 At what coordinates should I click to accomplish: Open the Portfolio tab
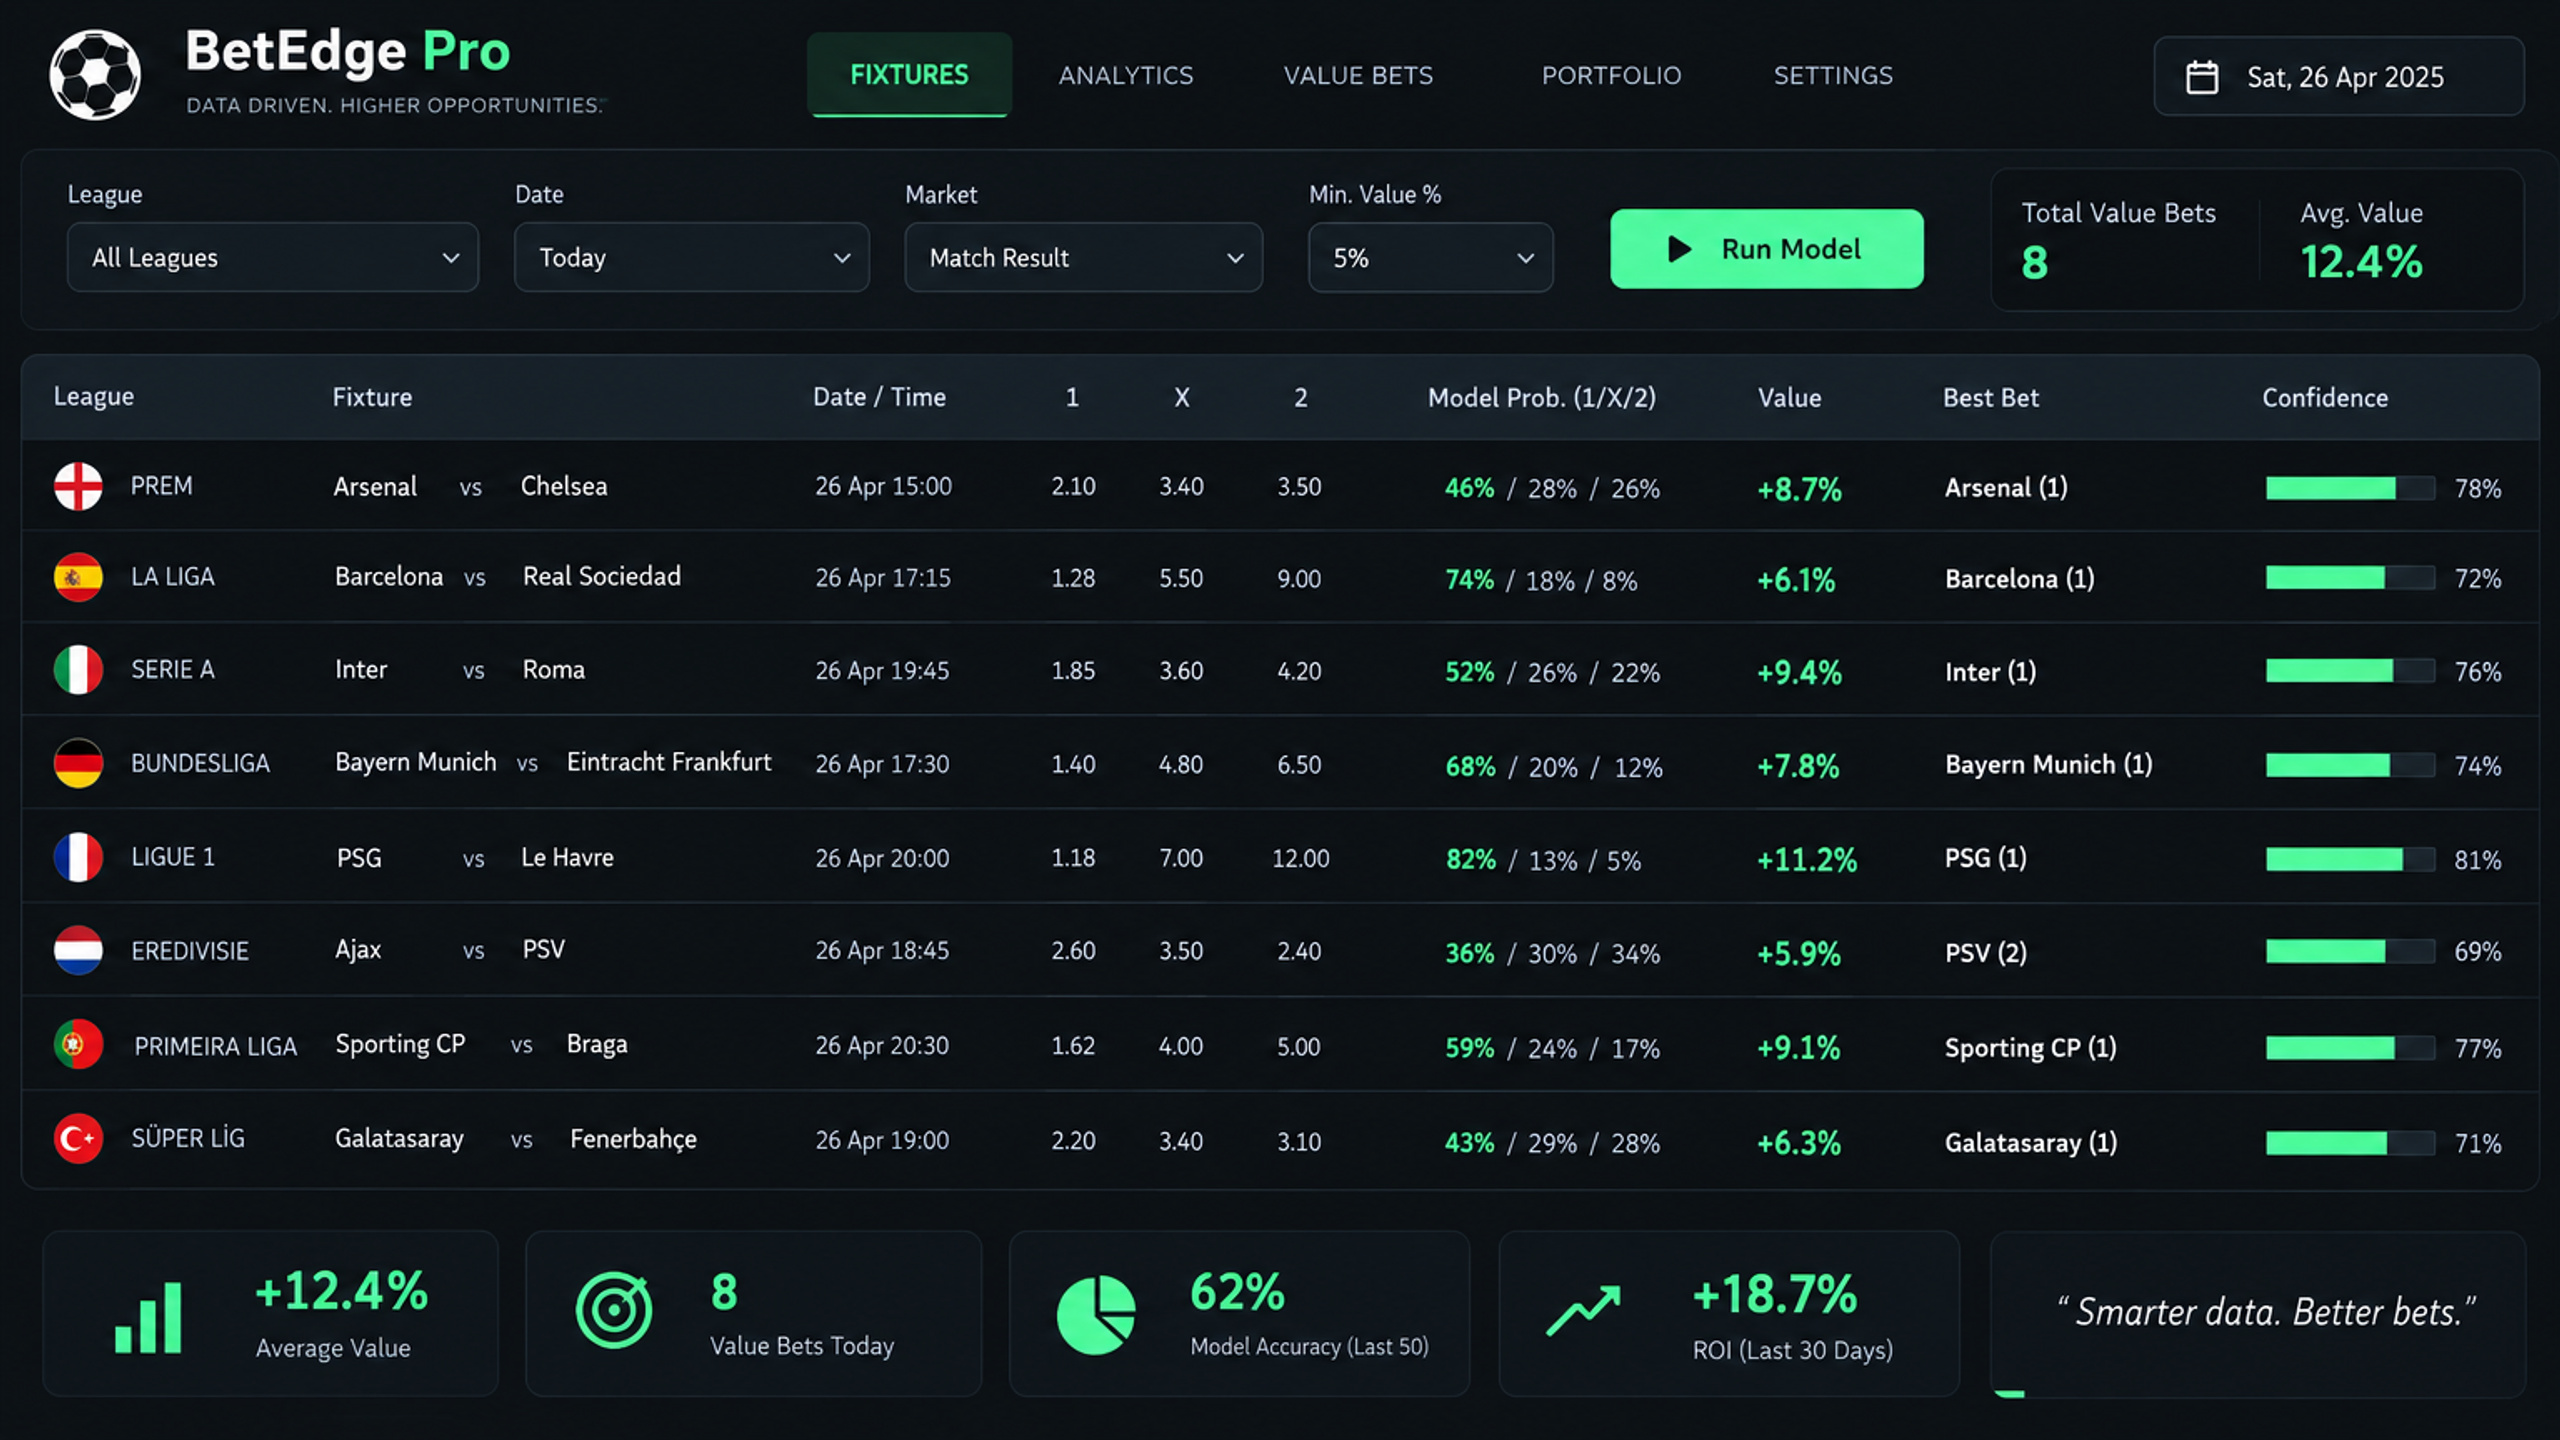1611,75
